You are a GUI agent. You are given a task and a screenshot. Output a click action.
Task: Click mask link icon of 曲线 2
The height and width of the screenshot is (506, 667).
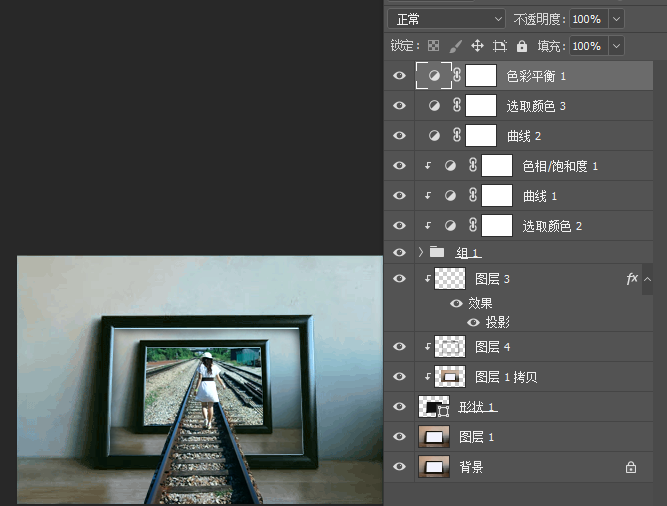click(x=457, y=135)
